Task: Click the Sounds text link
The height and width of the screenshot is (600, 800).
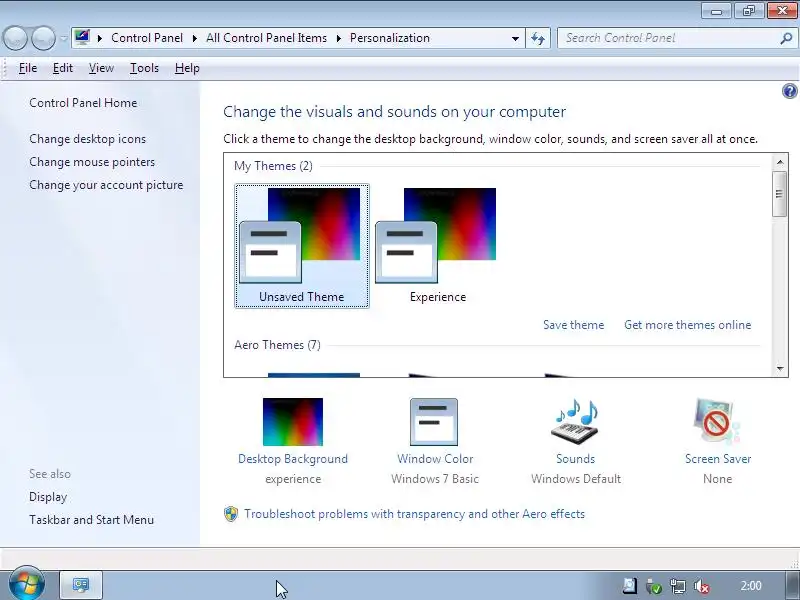Action: click(576, 459)
